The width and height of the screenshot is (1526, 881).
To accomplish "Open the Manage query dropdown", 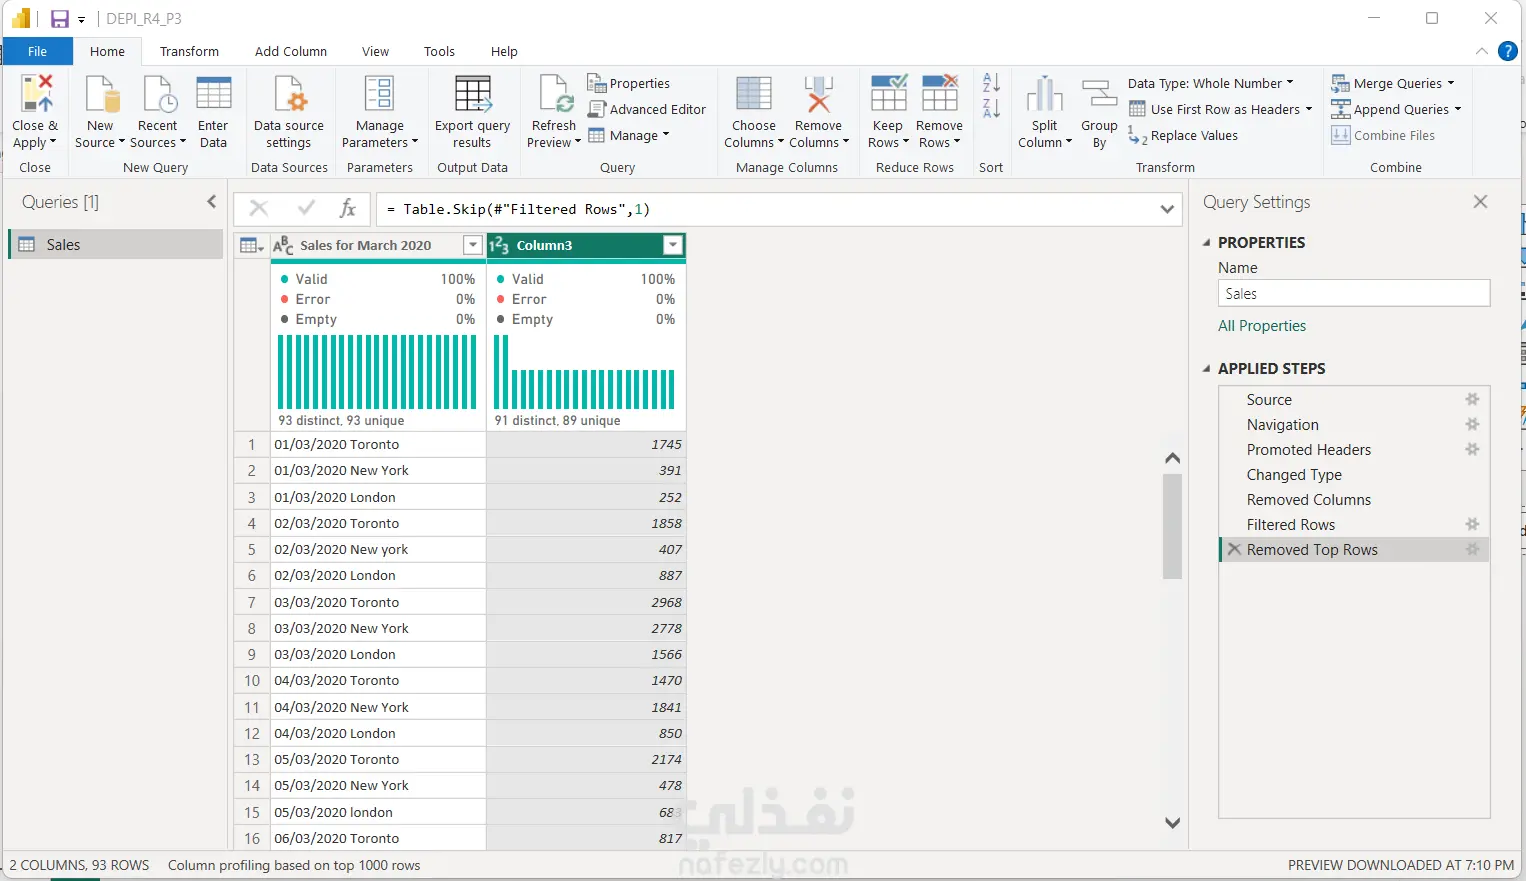I will (629, 135).
